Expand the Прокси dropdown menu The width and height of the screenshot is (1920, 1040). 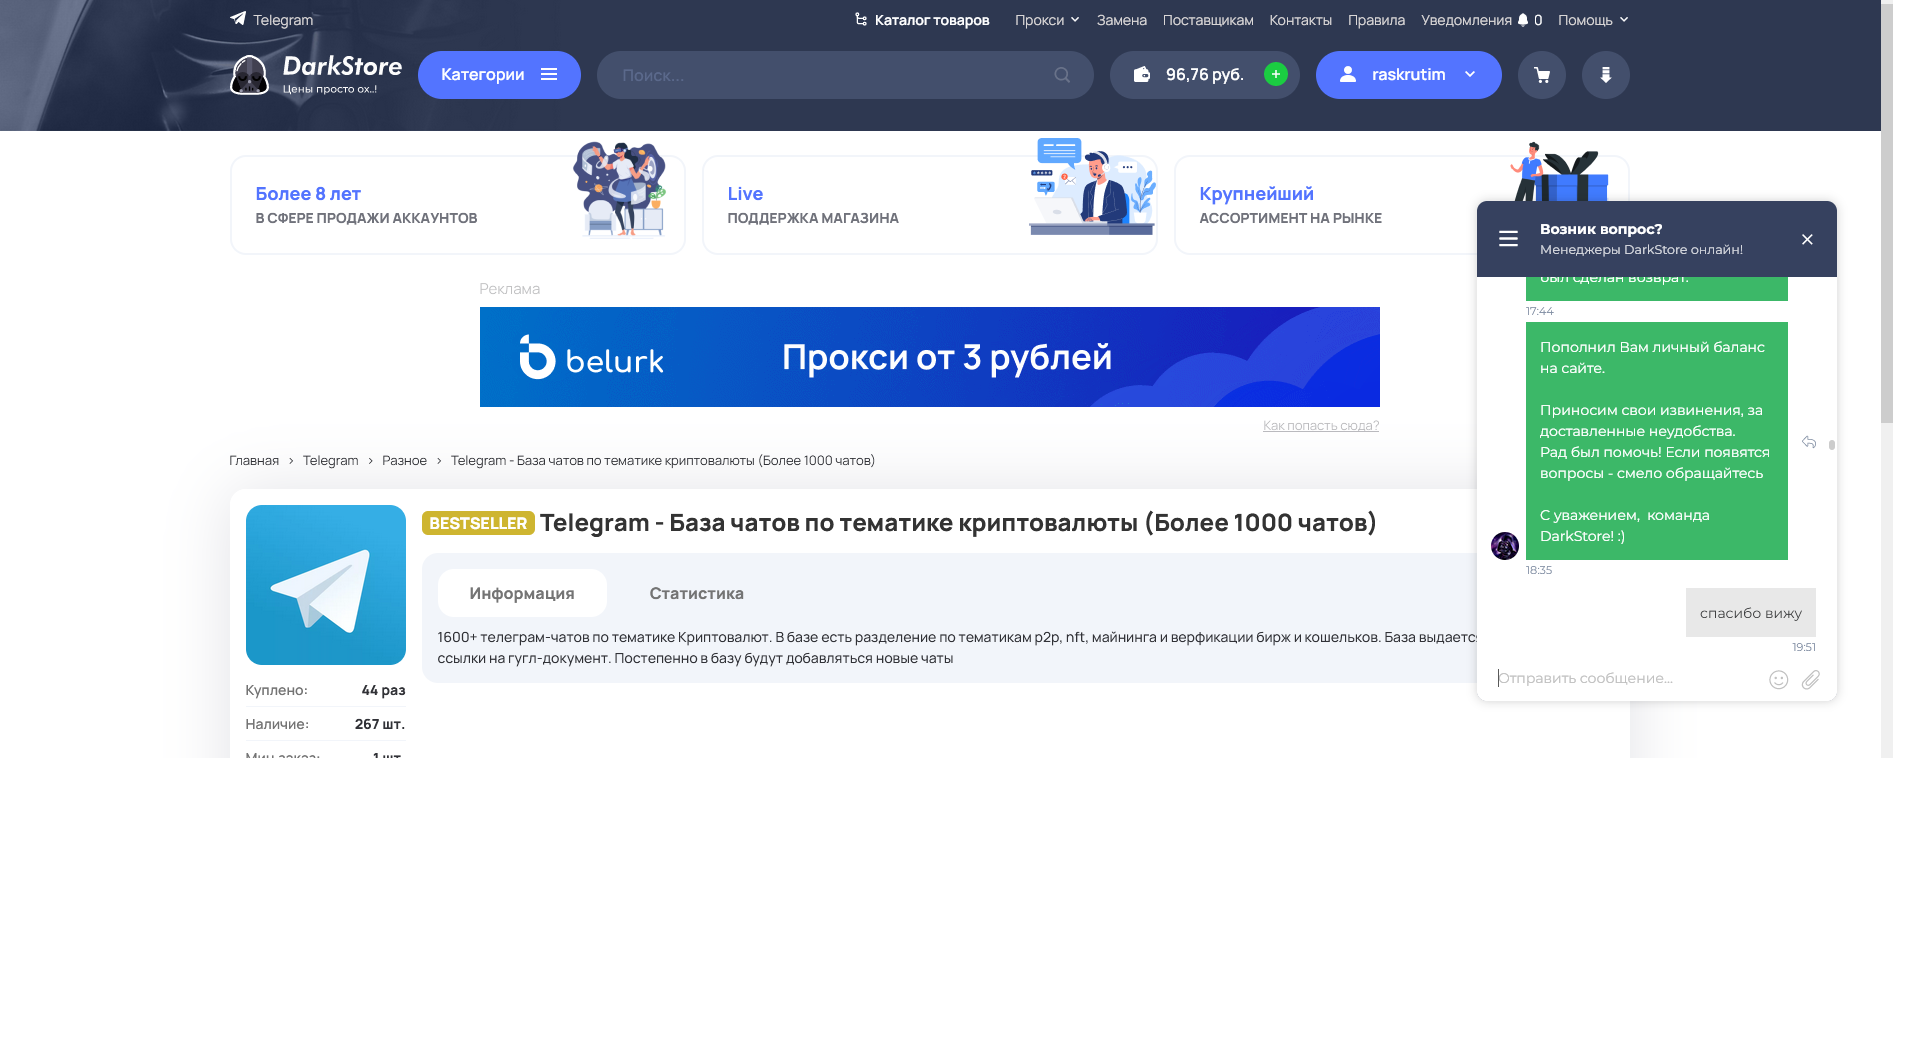coord(1047,20)
